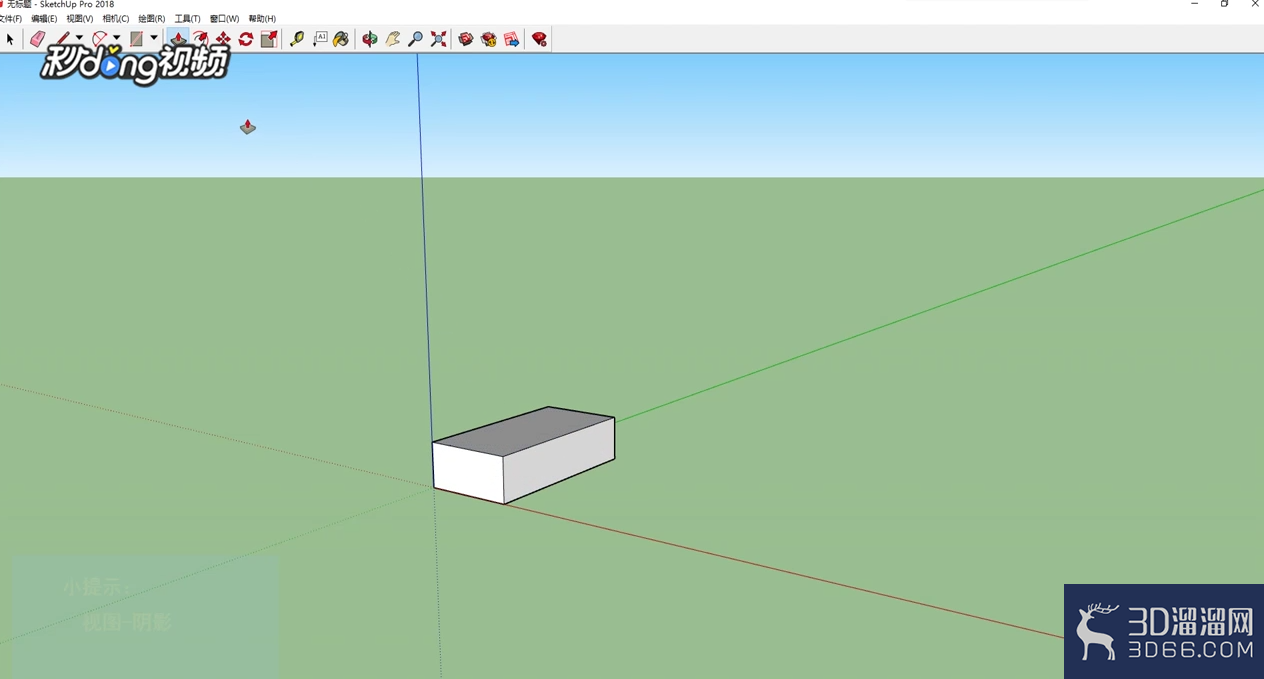Open the 编辑(E) menu
This screenshot has height=679, width=1264.
click(44, 19)
